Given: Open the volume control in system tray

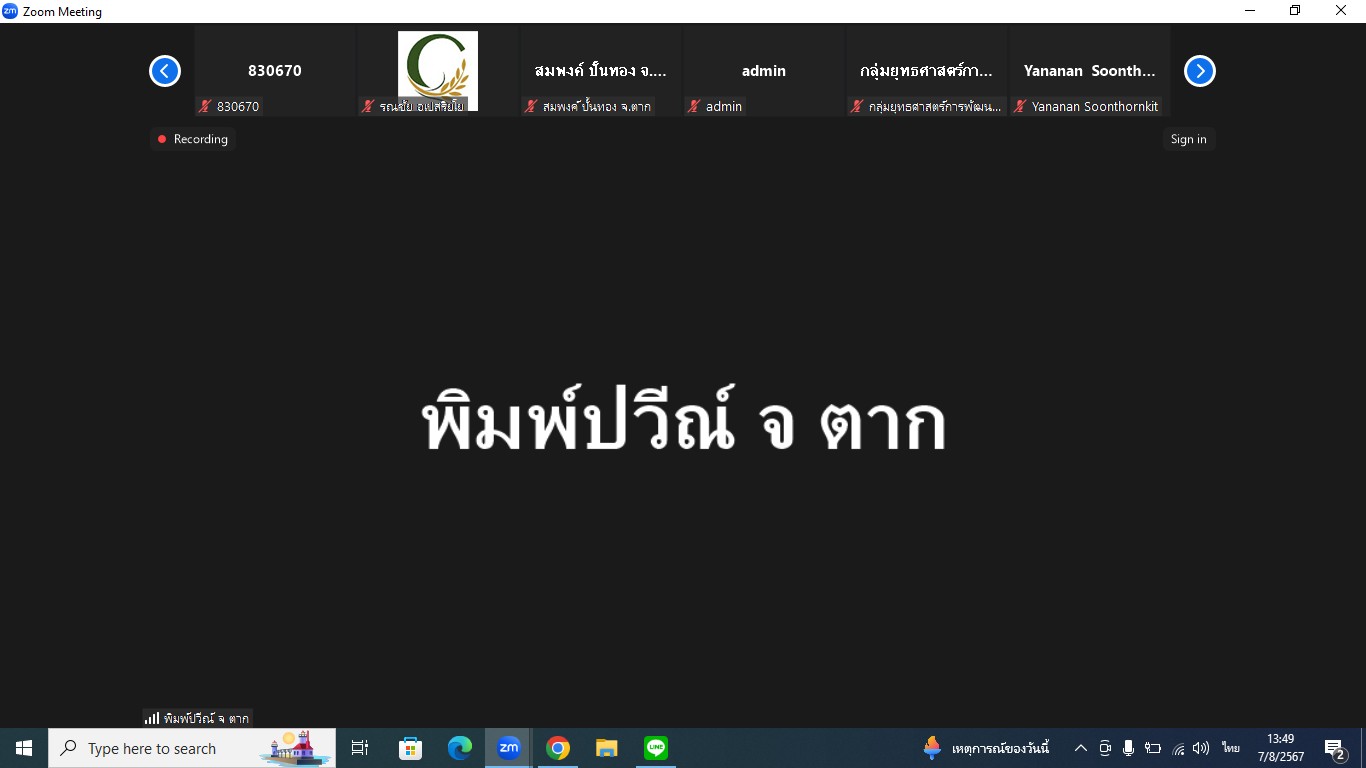Looking at the screenshot, I should [x=1201, y=748].
